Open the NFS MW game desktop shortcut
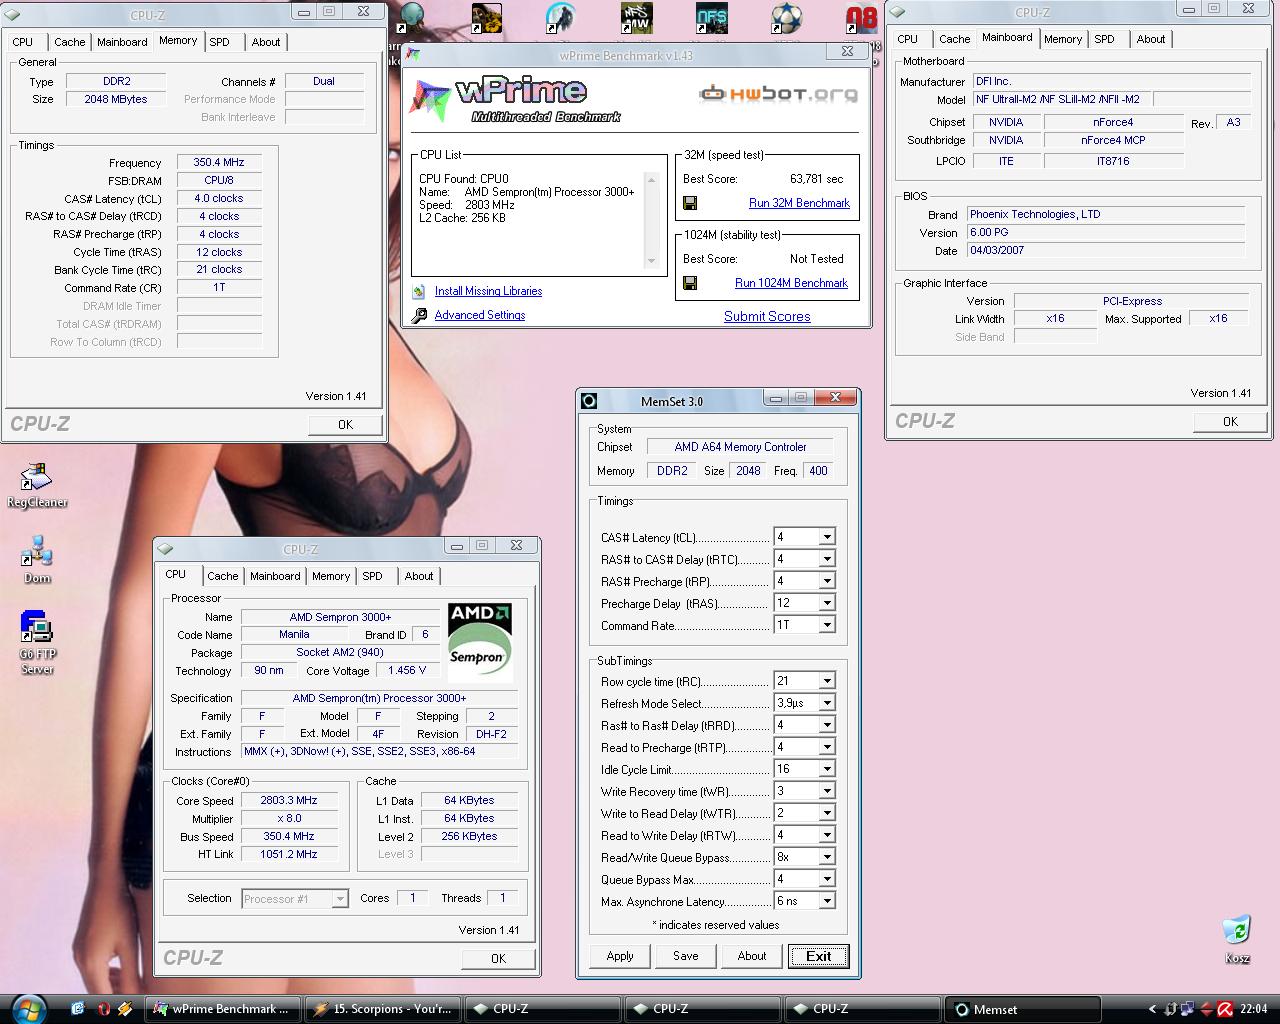Image resolution: width=1280 pixels, height=1024 pixels. point(637,18)
